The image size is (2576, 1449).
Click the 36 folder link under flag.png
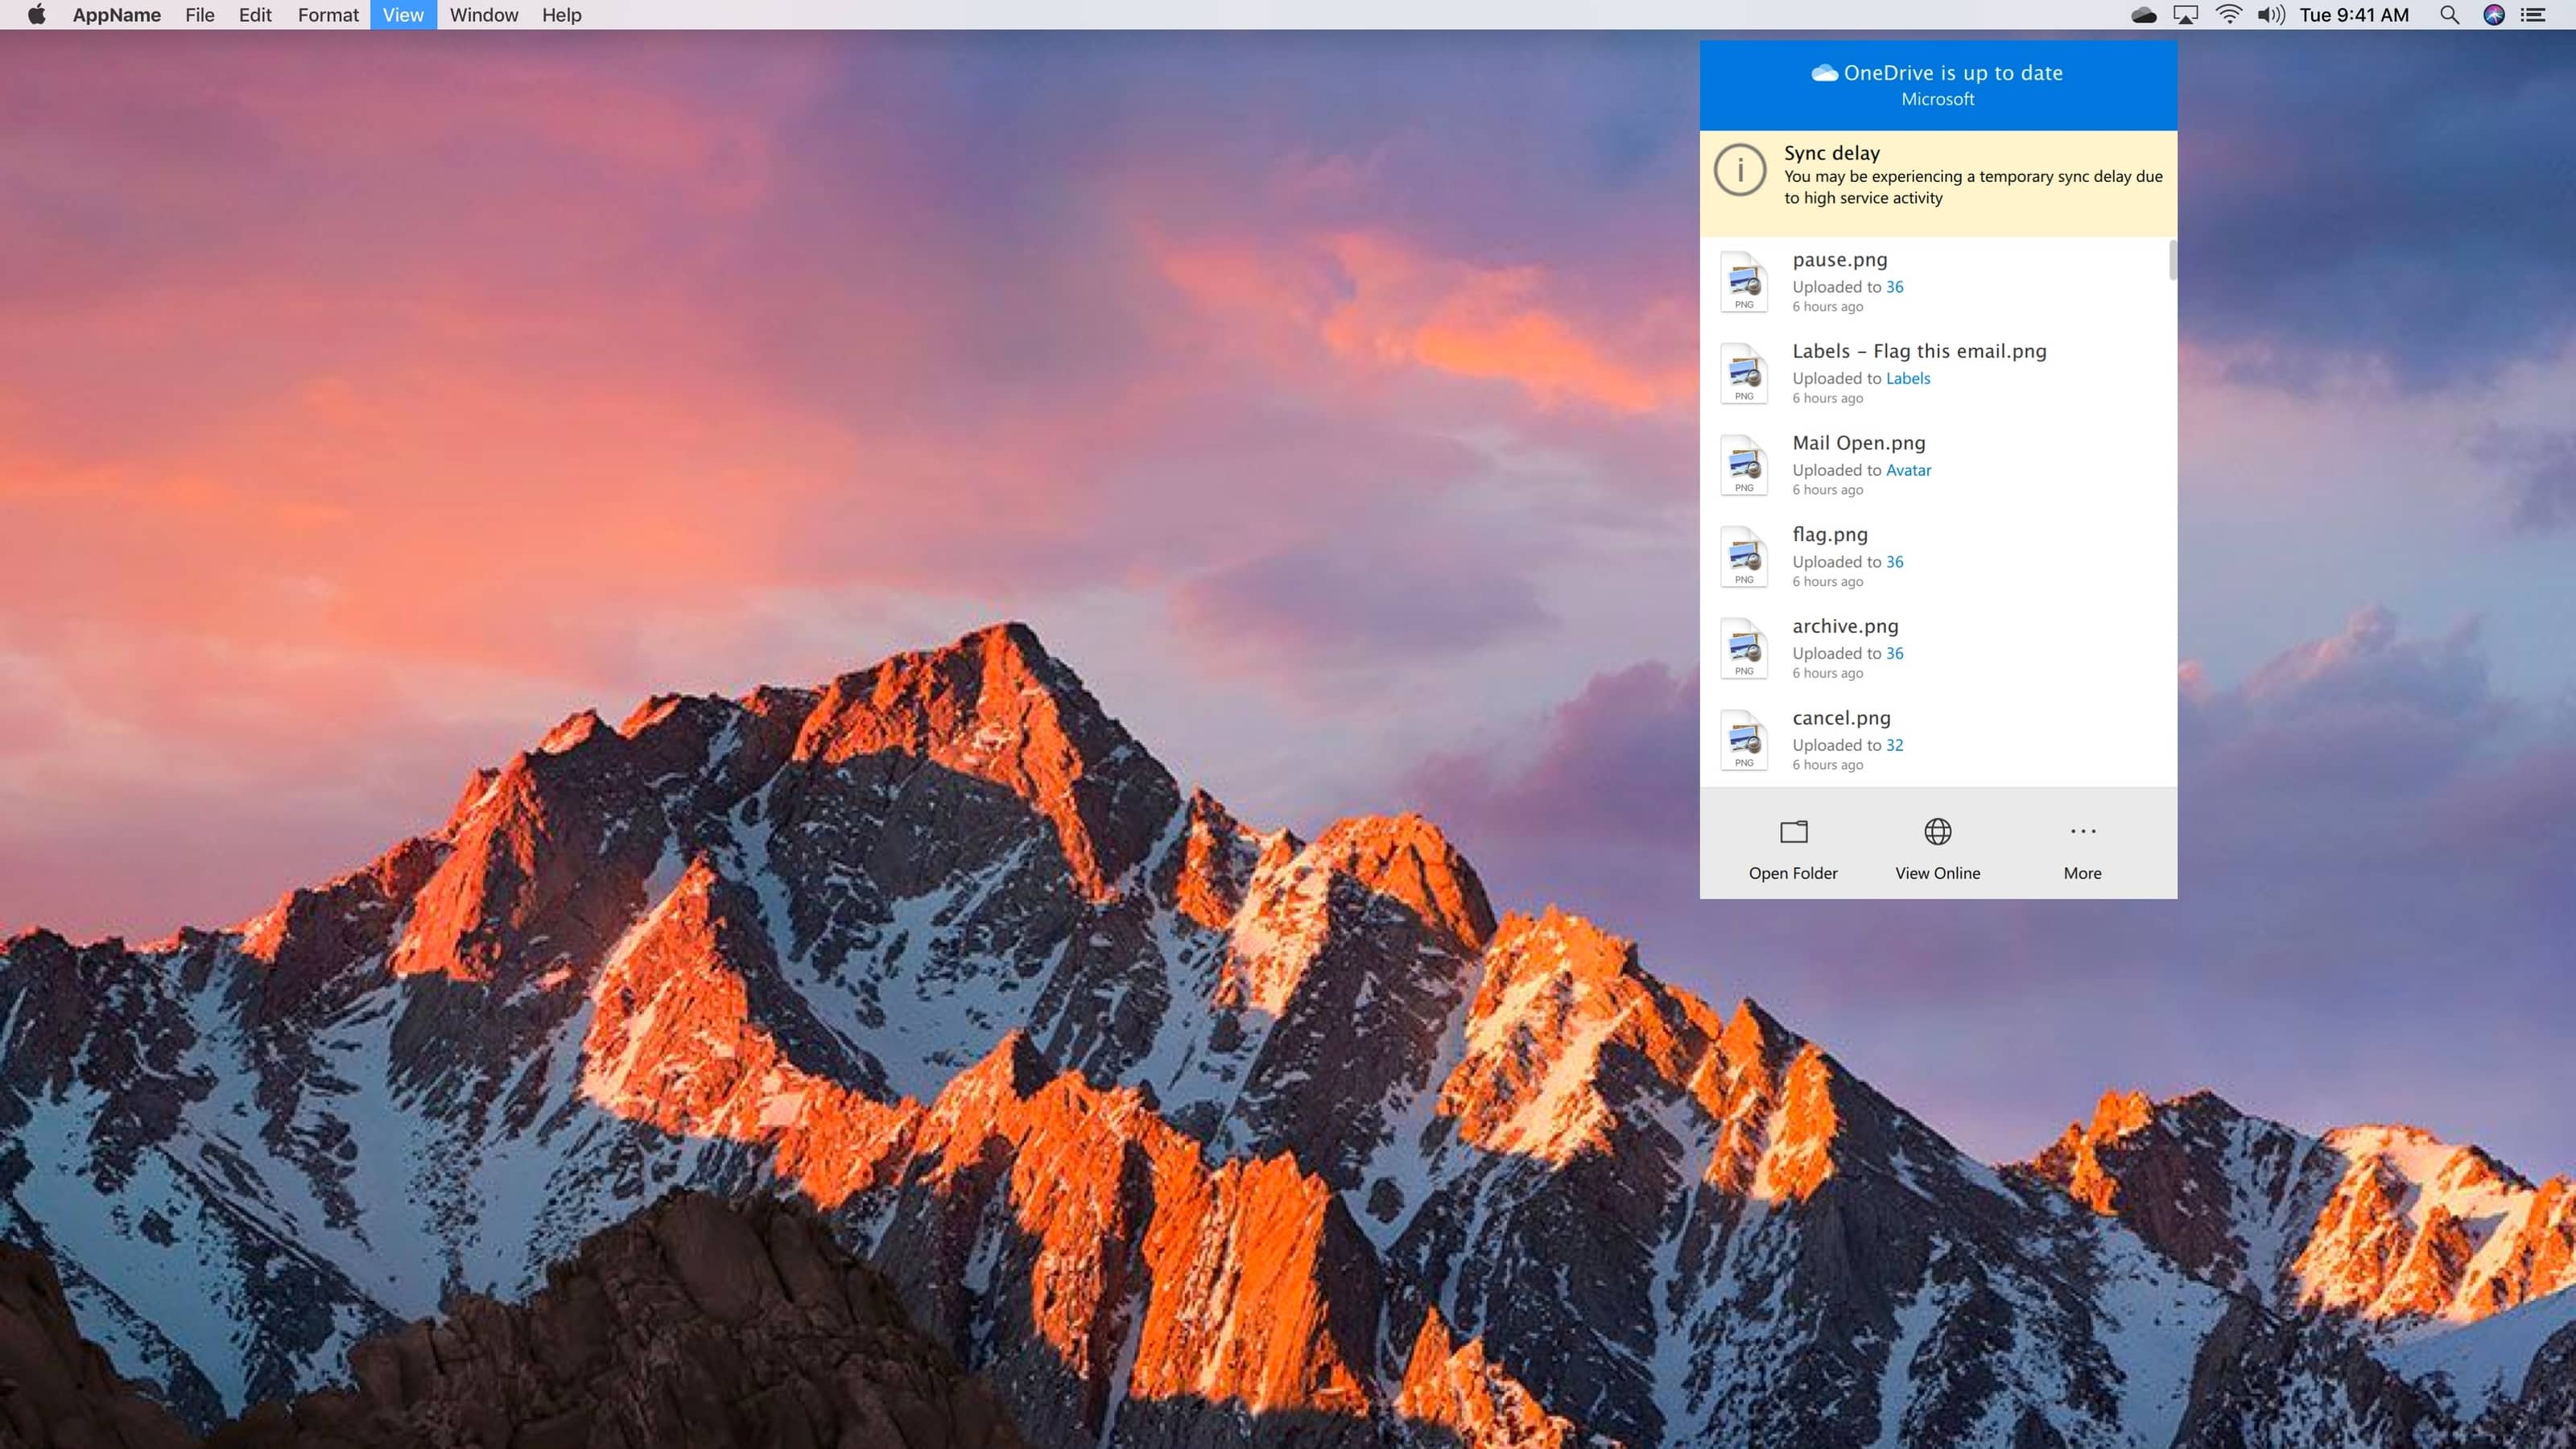coord(1894,562)
